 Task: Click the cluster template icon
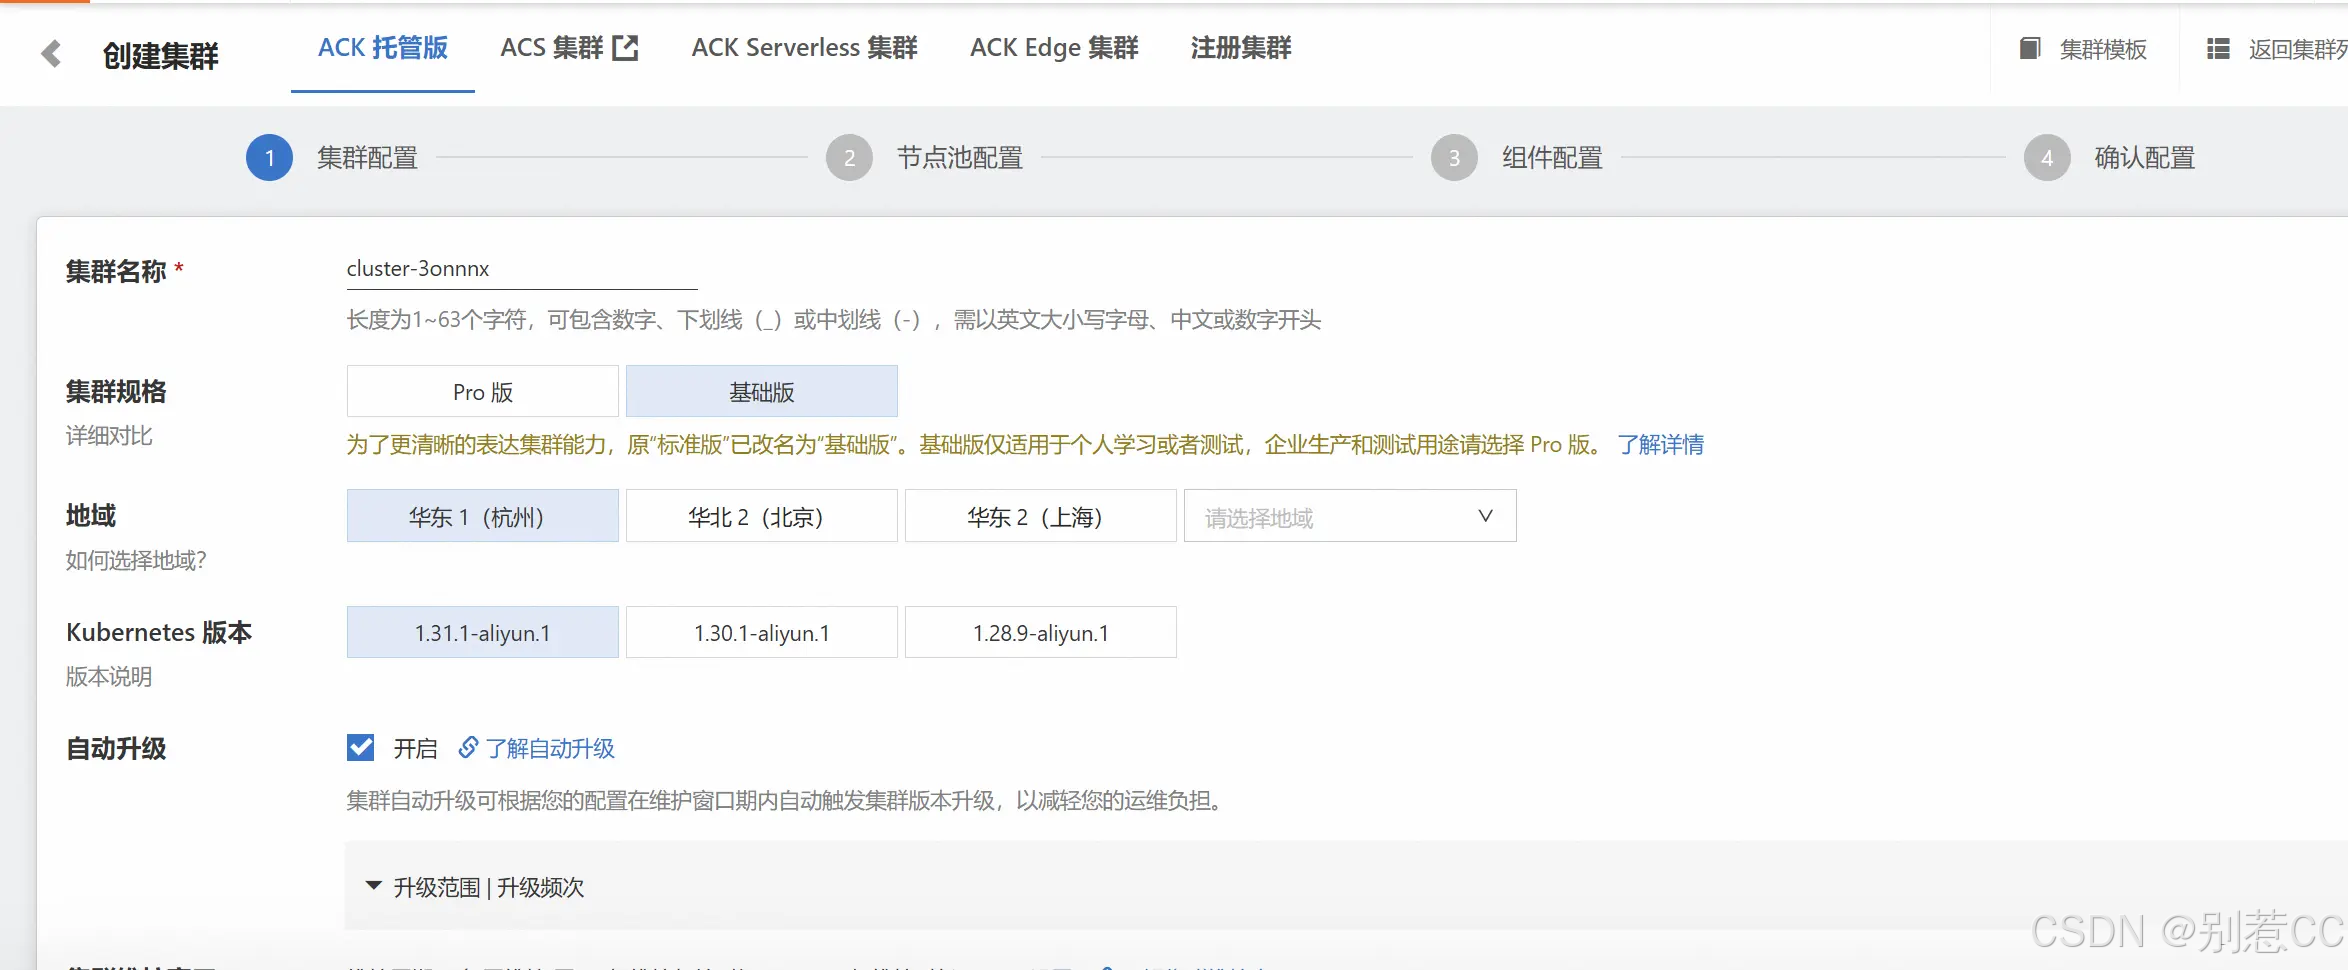tap(2030, 48)
